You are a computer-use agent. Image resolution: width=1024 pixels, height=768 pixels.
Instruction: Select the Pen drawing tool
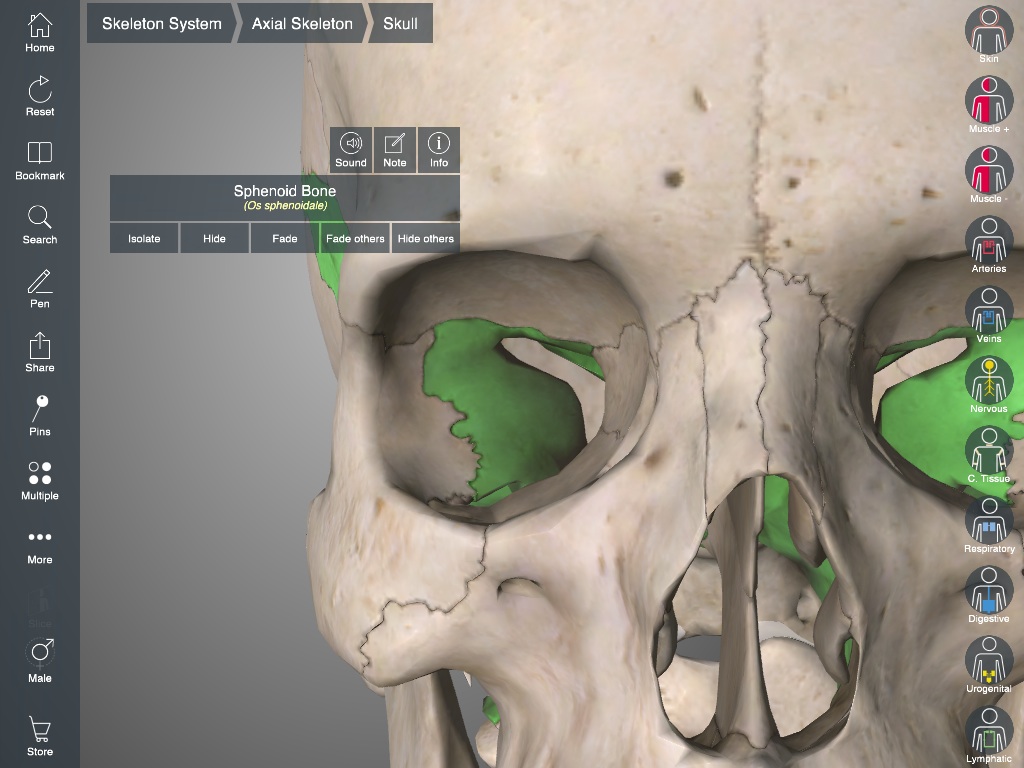(40, 288)
